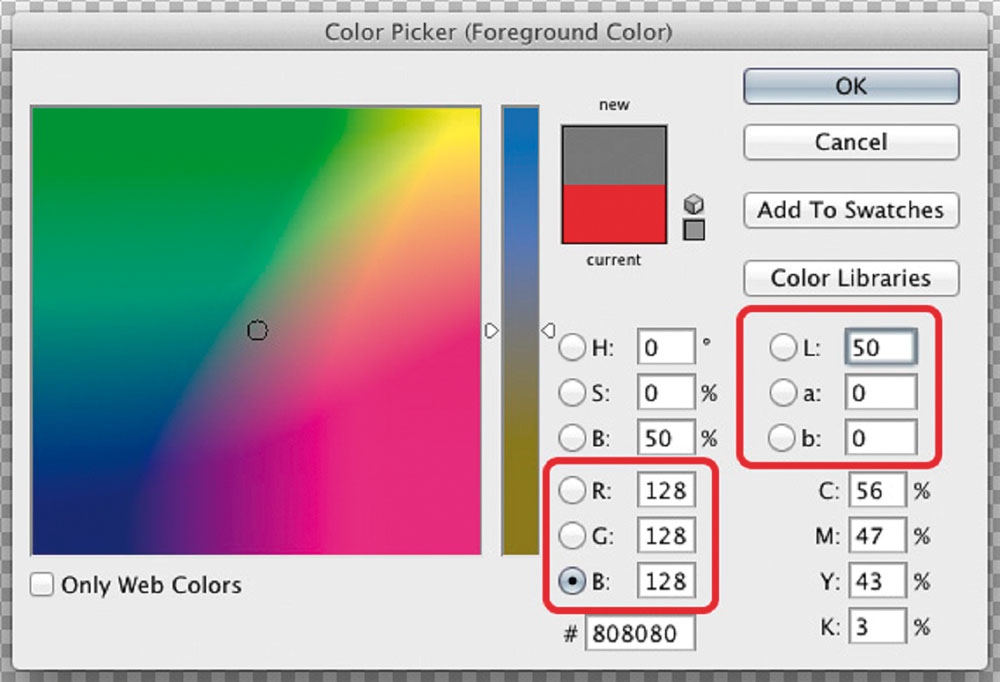Select the H hue radio button

coord(572,348)
